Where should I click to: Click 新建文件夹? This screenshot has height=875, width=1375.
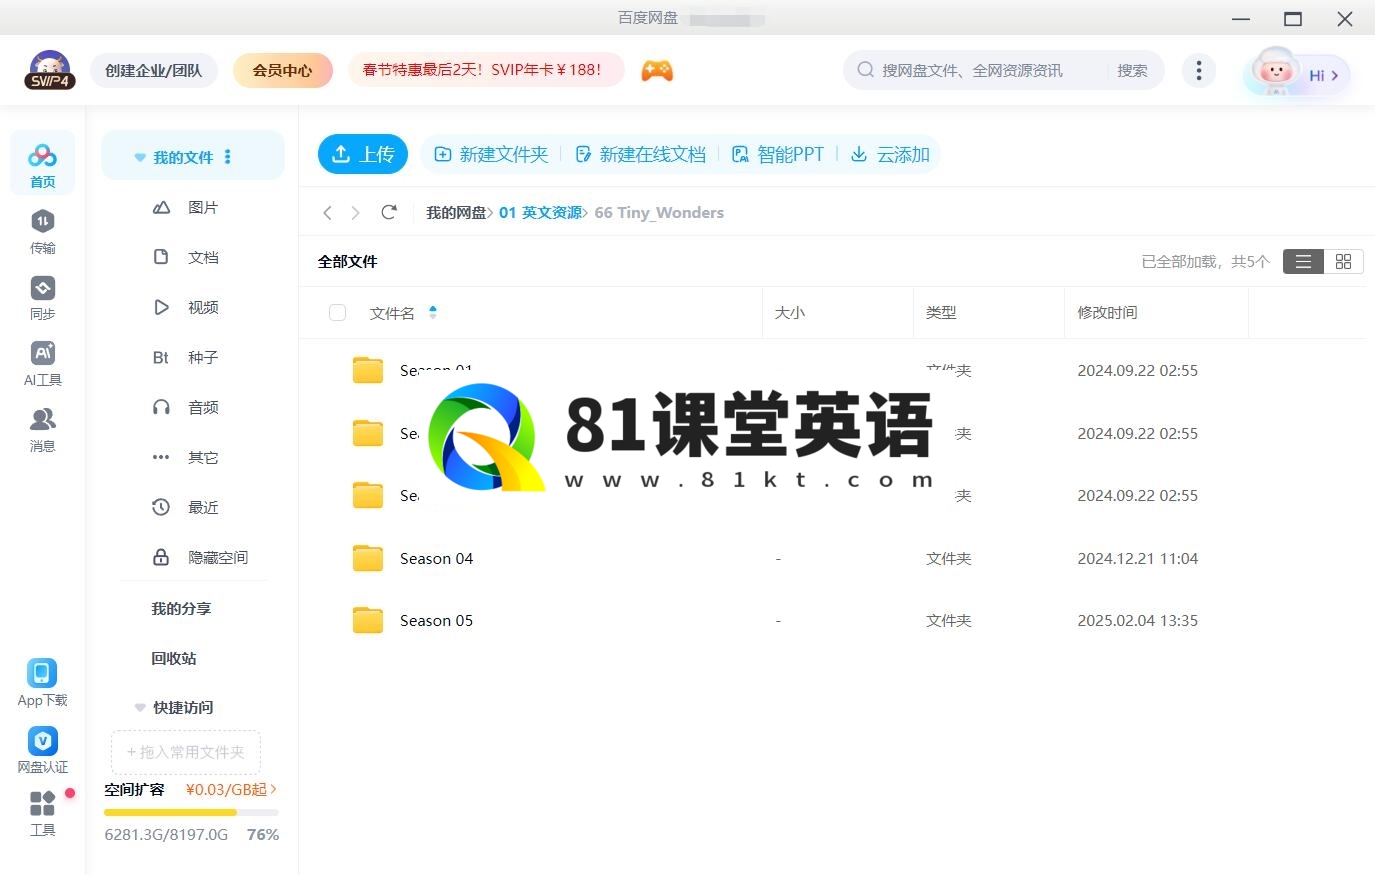(x=491, y=154)
